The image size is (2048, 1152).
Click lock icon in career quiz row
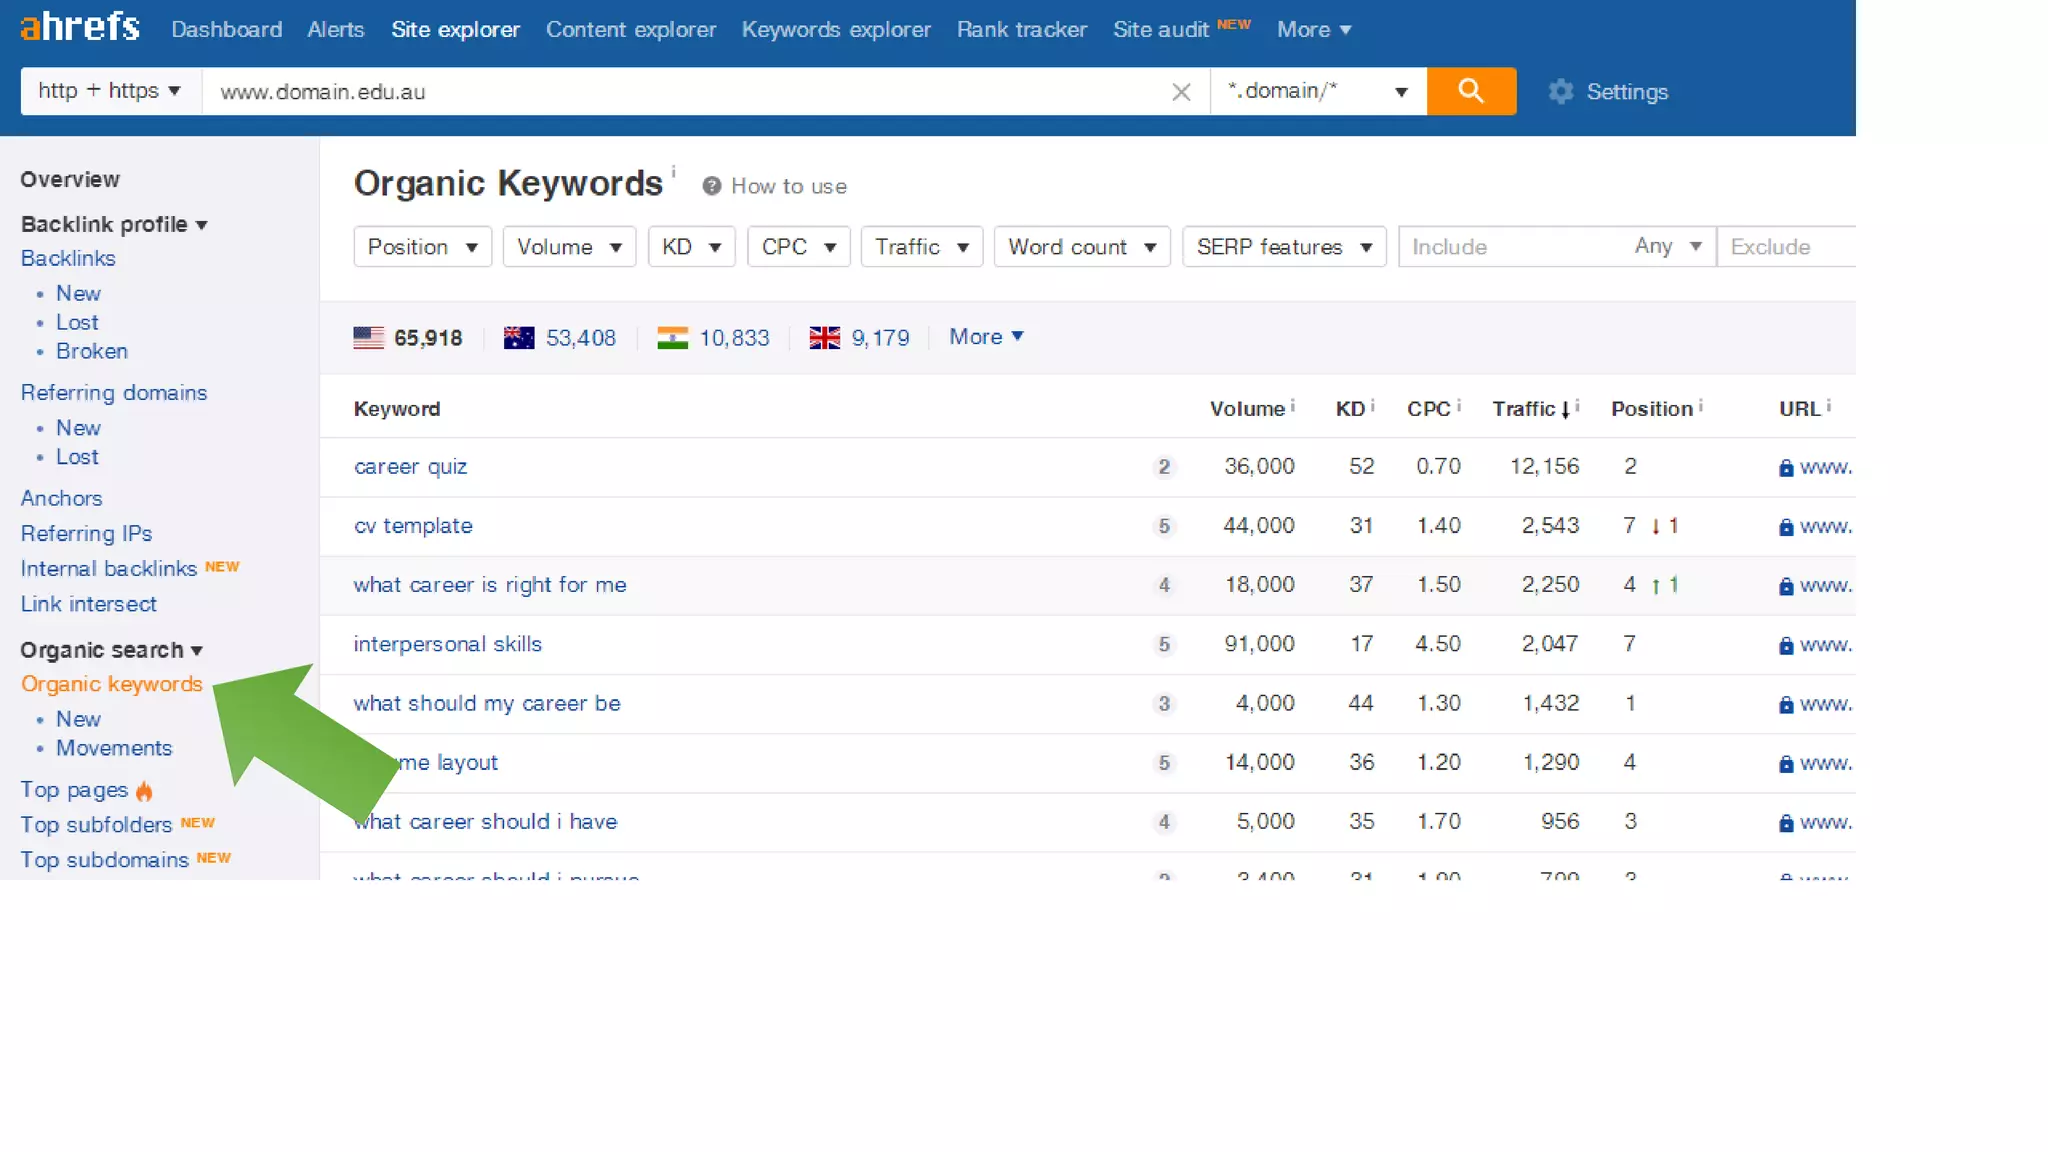pyautogui.click(x=1785, y=468)
